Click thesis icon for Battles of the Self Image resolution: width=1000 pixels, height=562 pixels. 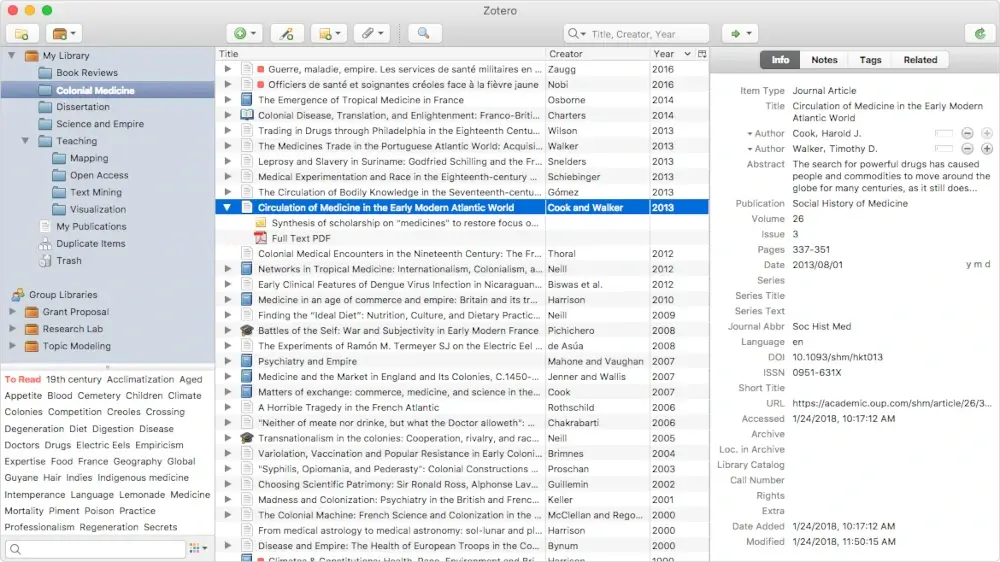(247, 330)
